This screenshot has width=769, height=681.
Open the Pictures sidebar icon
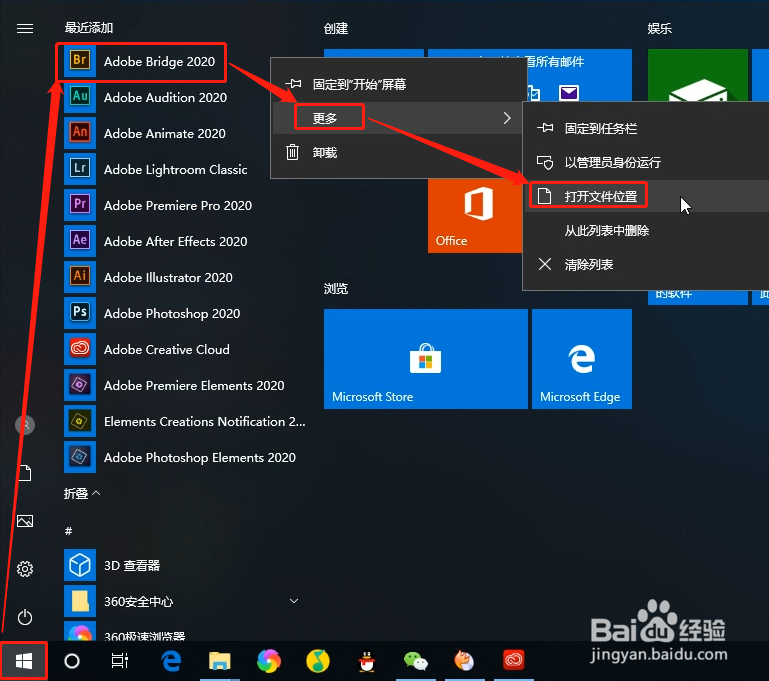coord(25,521)
